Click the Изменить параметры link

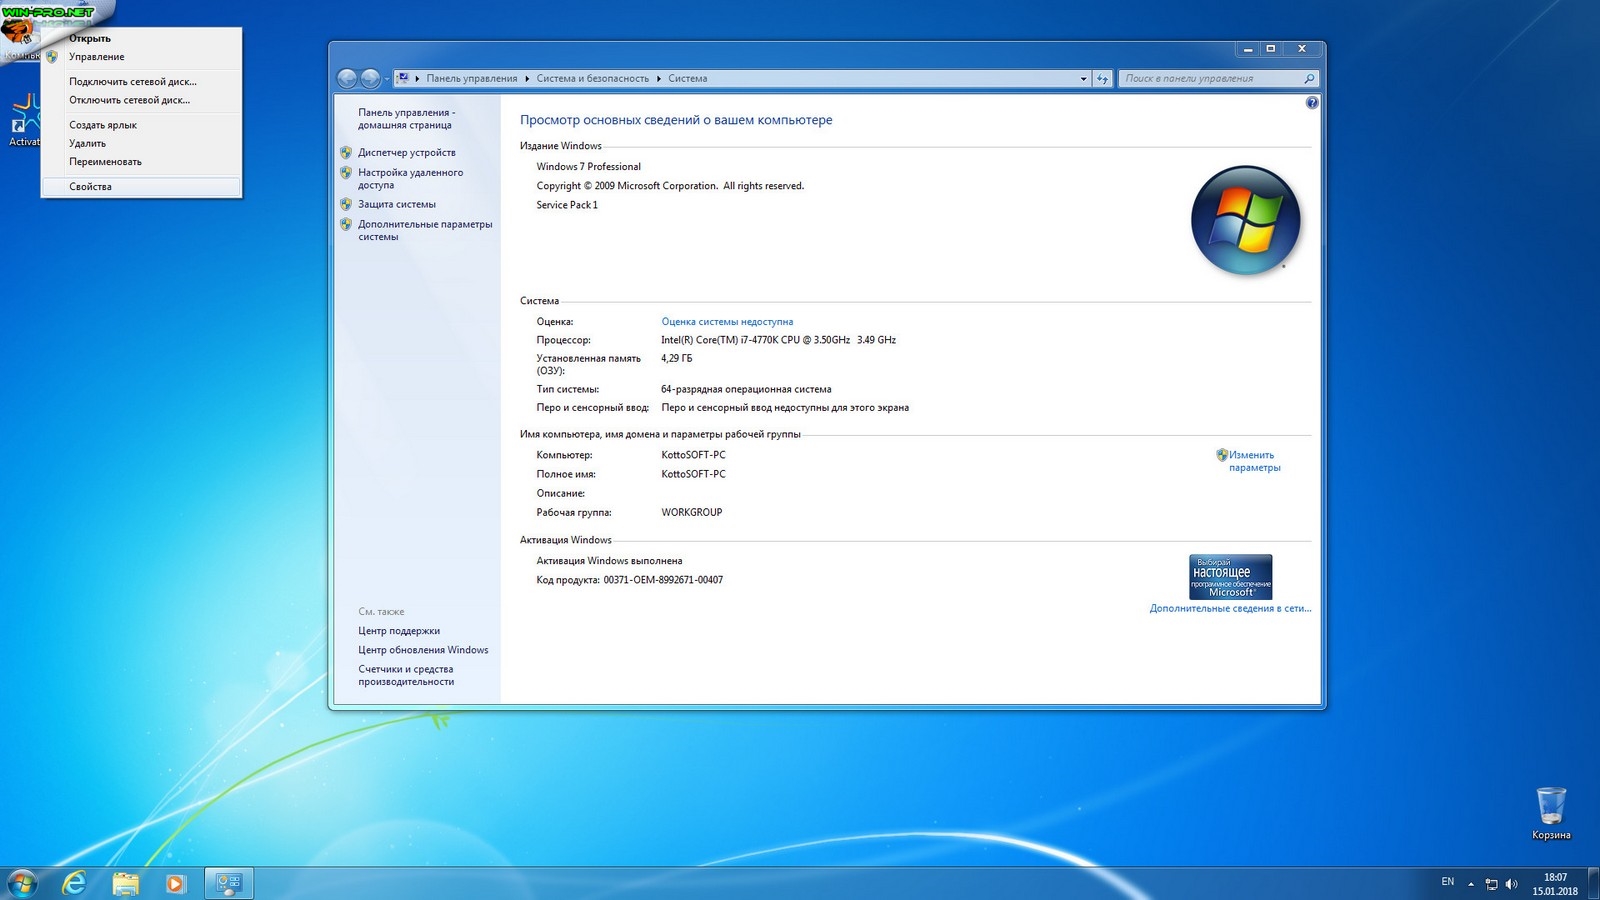(x=1253, y=461)
